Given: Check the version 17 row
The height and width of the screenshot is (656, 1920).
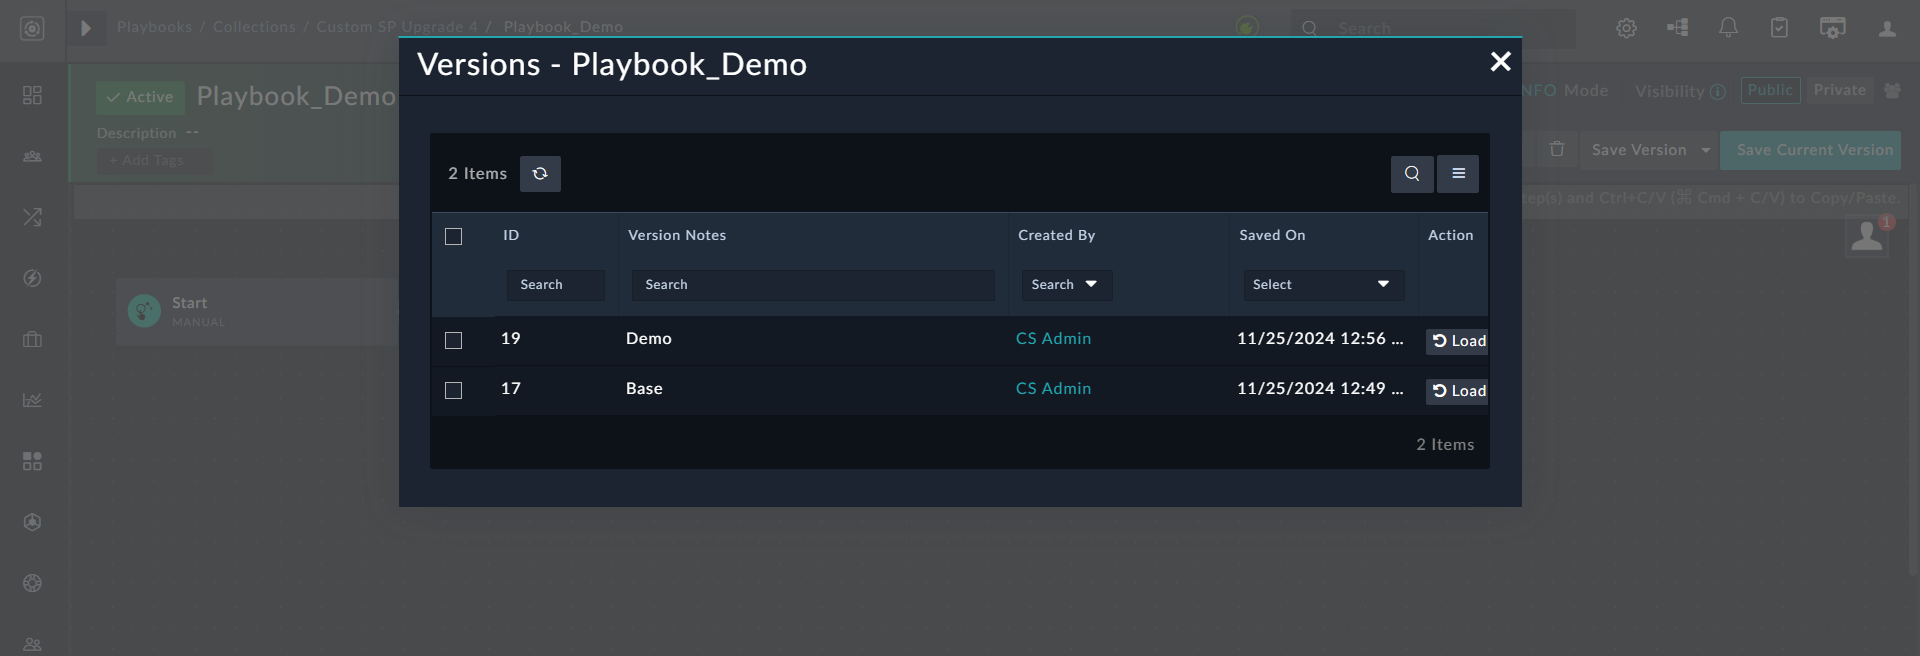Looking at the screenshot, I should click(454, 391).
